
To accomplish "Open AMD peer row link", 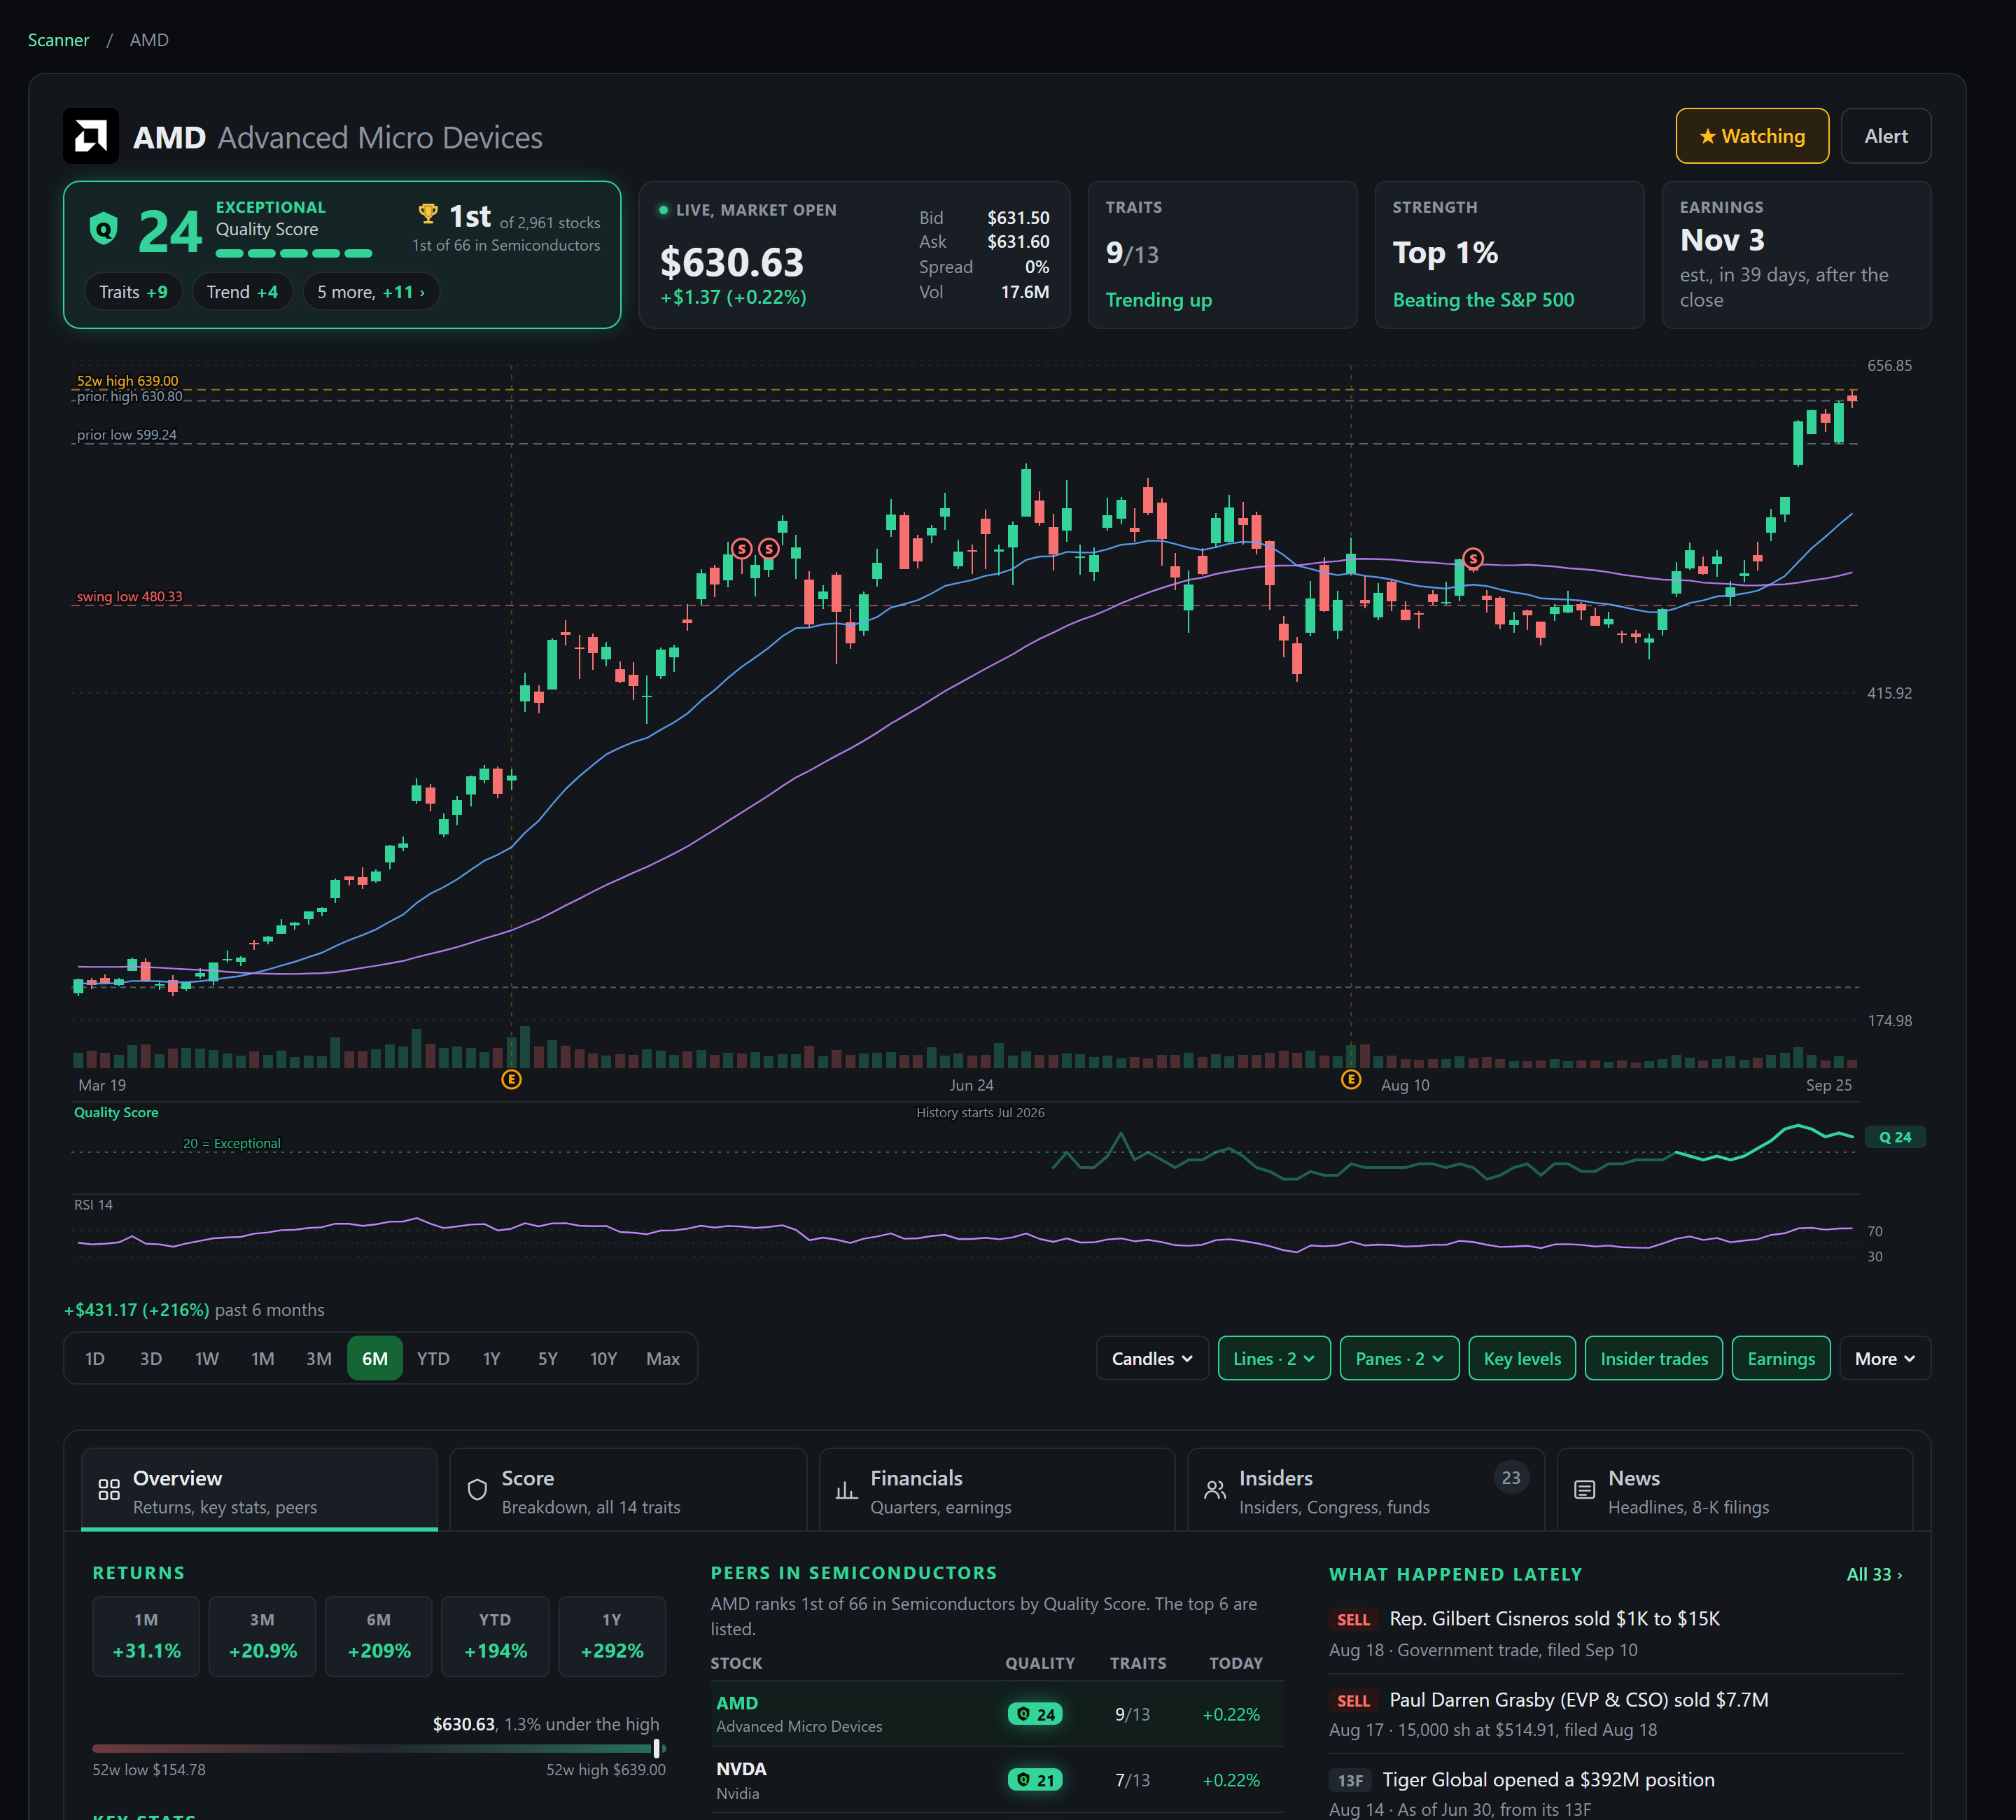I will (997, 1714).
